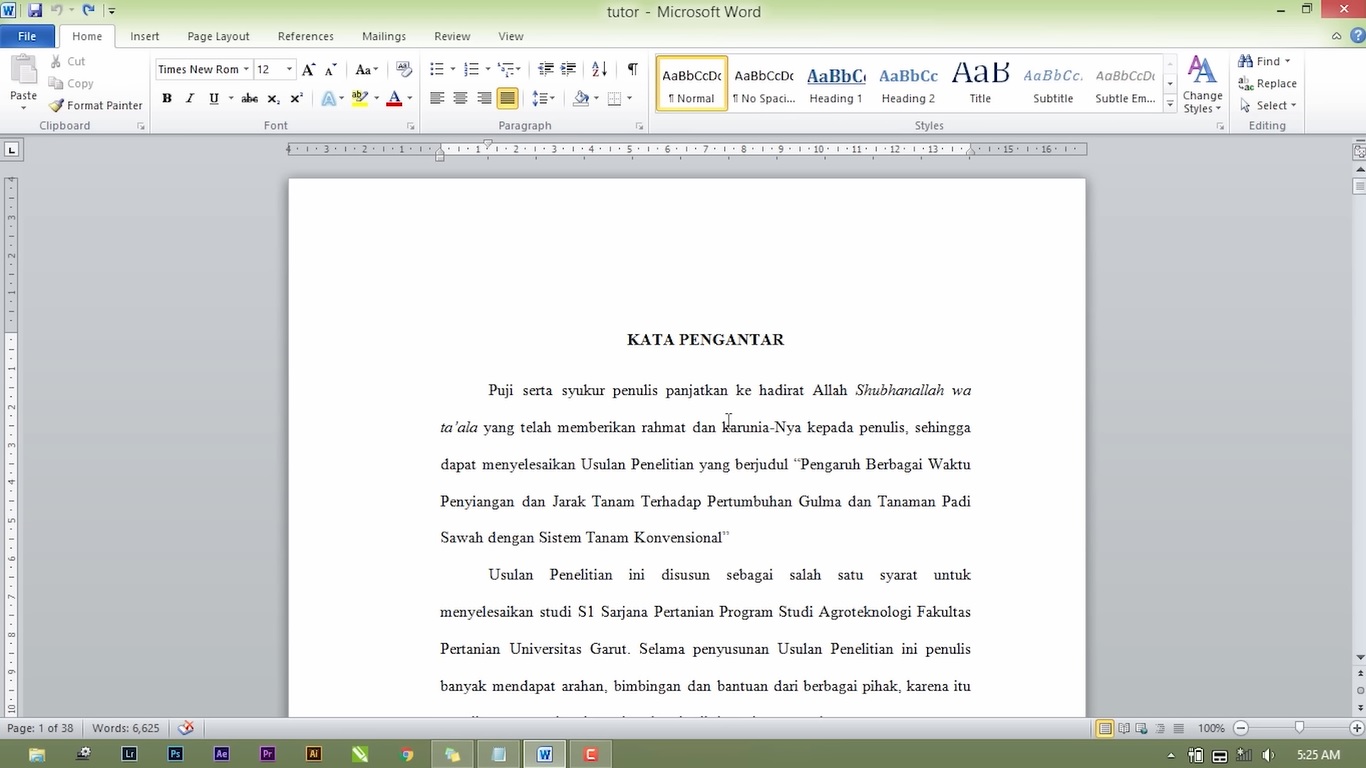Toggle Show/Hide paragraph marks

point(632,69)
